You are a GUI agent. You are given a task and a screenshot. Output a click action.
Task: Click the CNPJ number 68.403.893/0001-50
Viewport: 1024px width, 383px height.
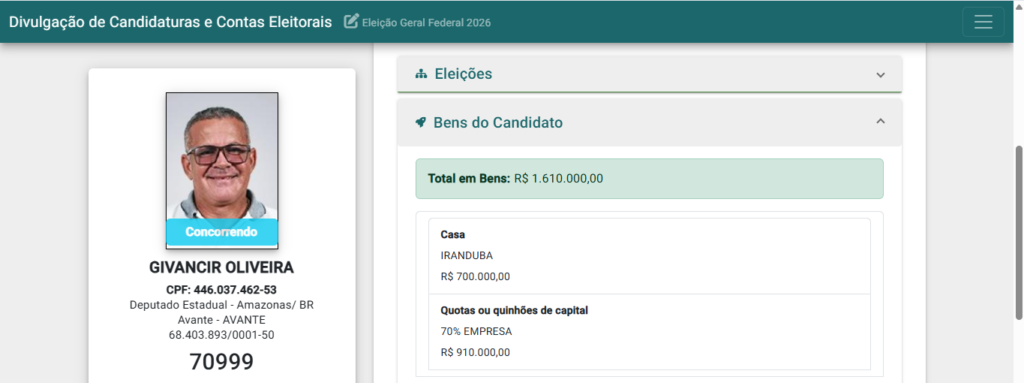click(x=221, y=335)
